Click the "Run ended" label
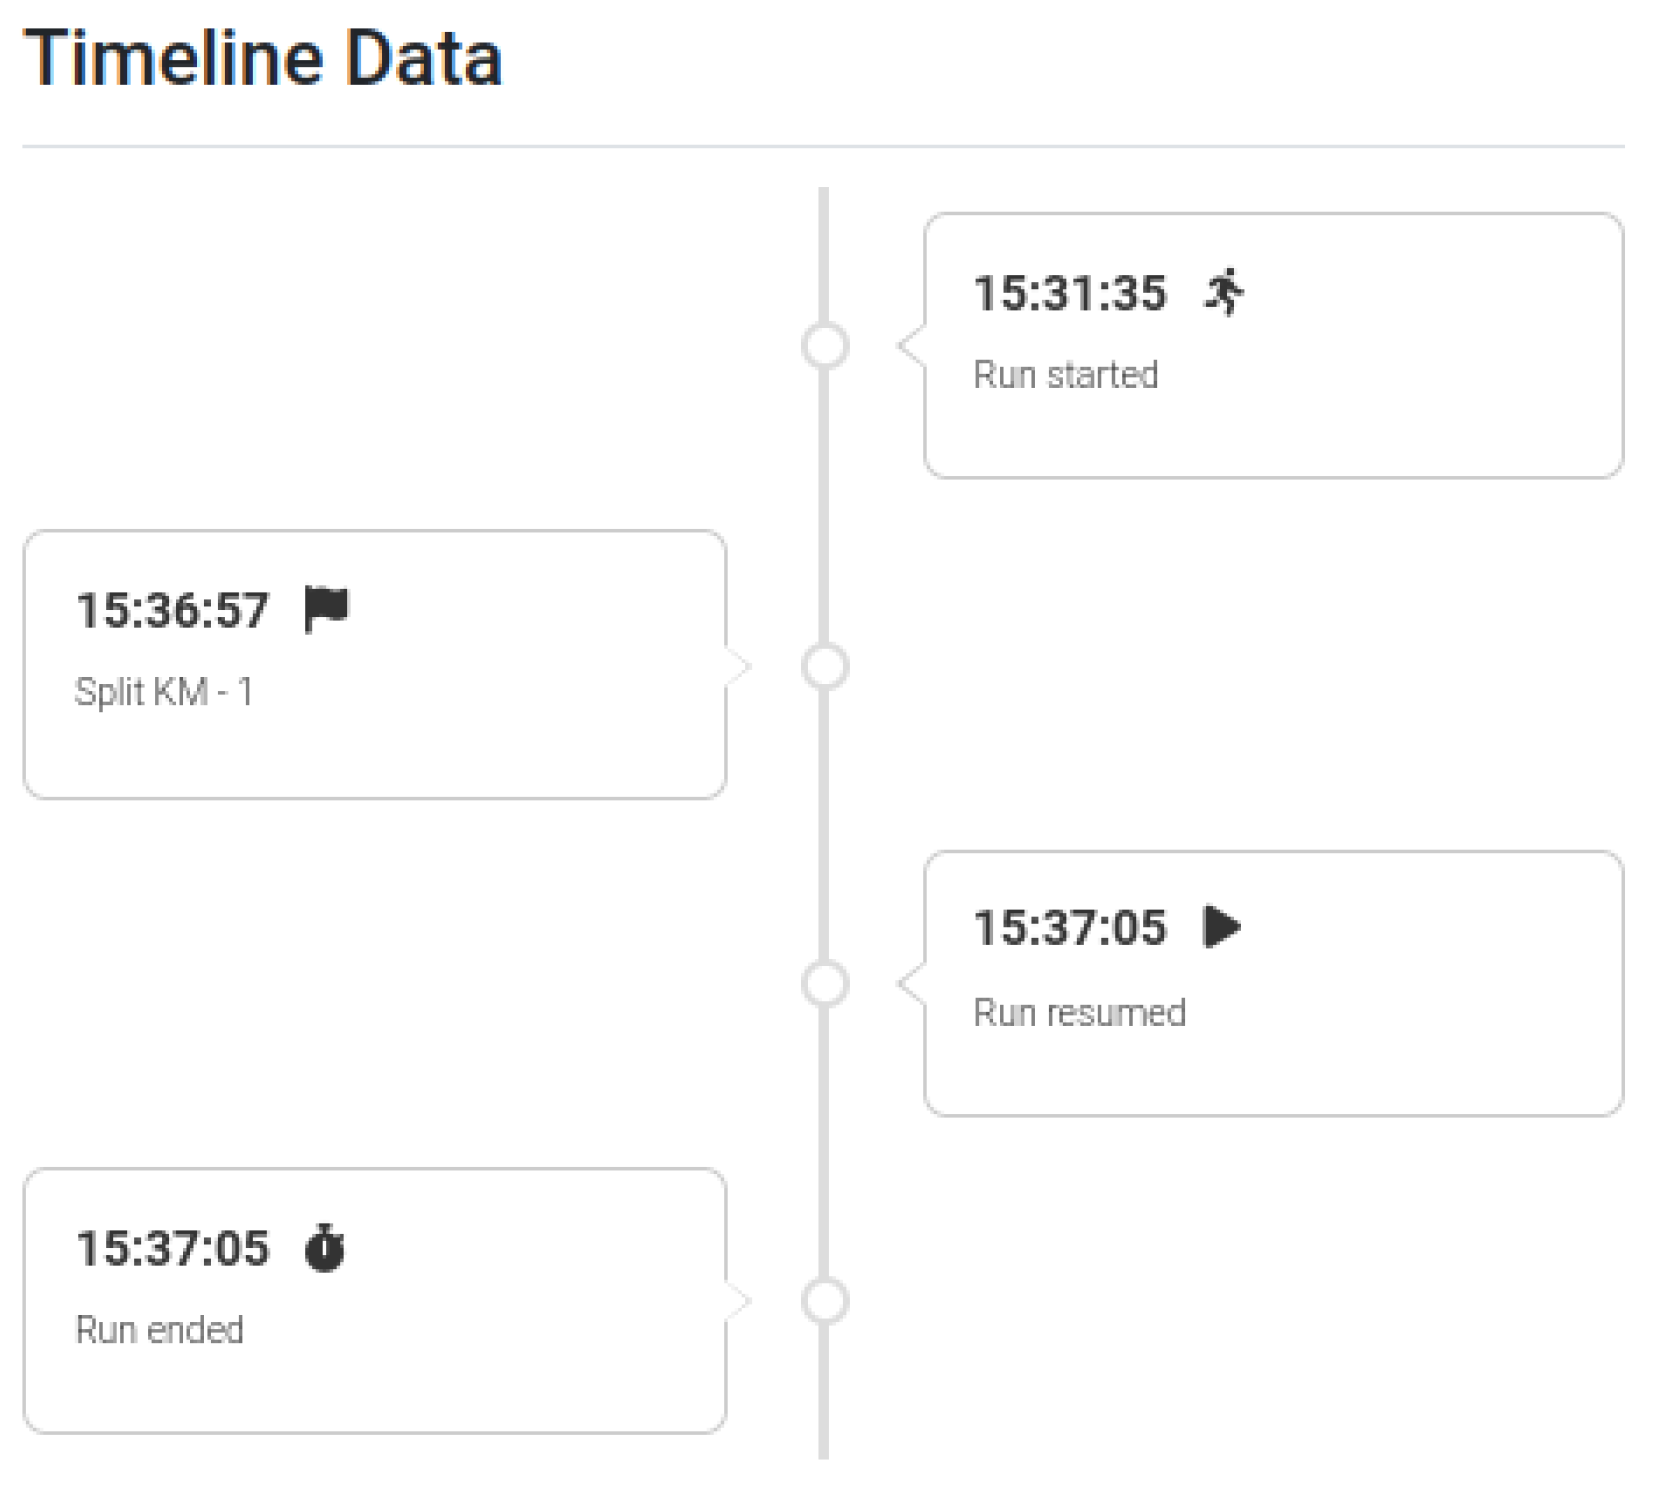Viewport: 1655px width, 1488px height. click(160, 1330)
